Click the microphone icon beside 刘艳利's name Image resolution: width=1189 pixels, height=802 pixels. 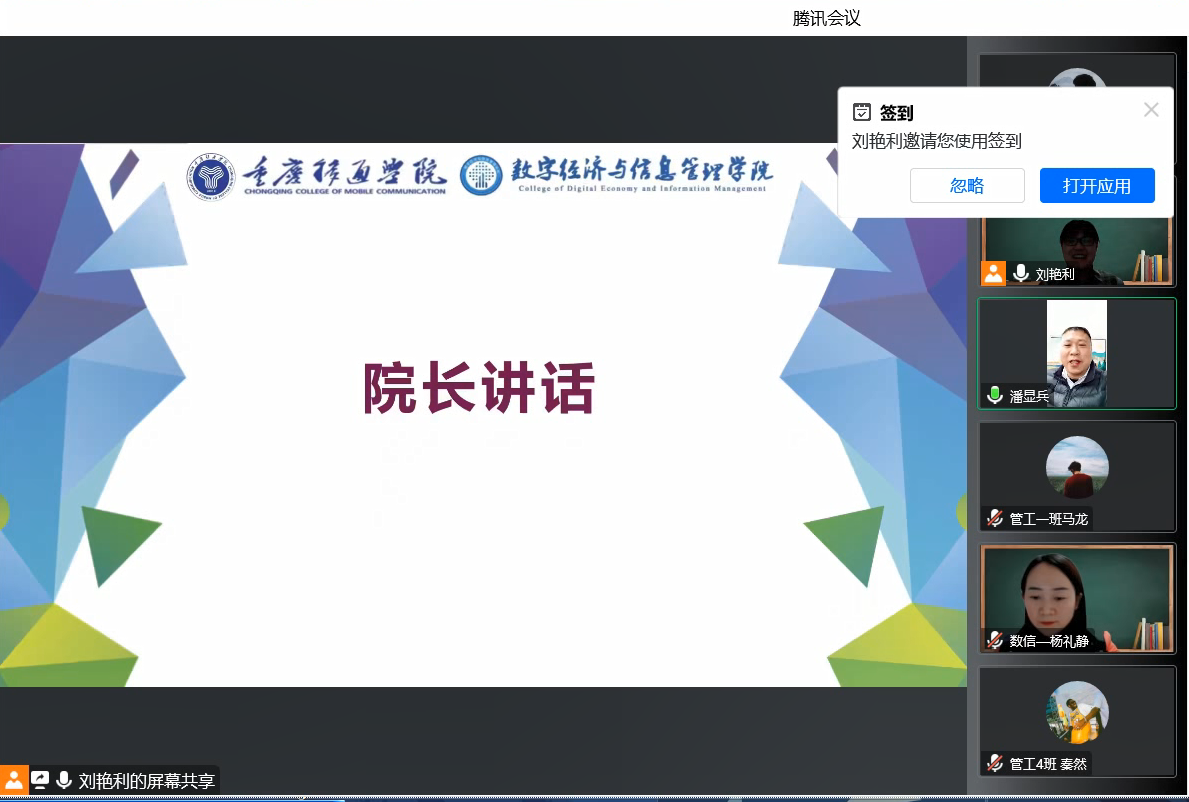tap(1021, 273)
